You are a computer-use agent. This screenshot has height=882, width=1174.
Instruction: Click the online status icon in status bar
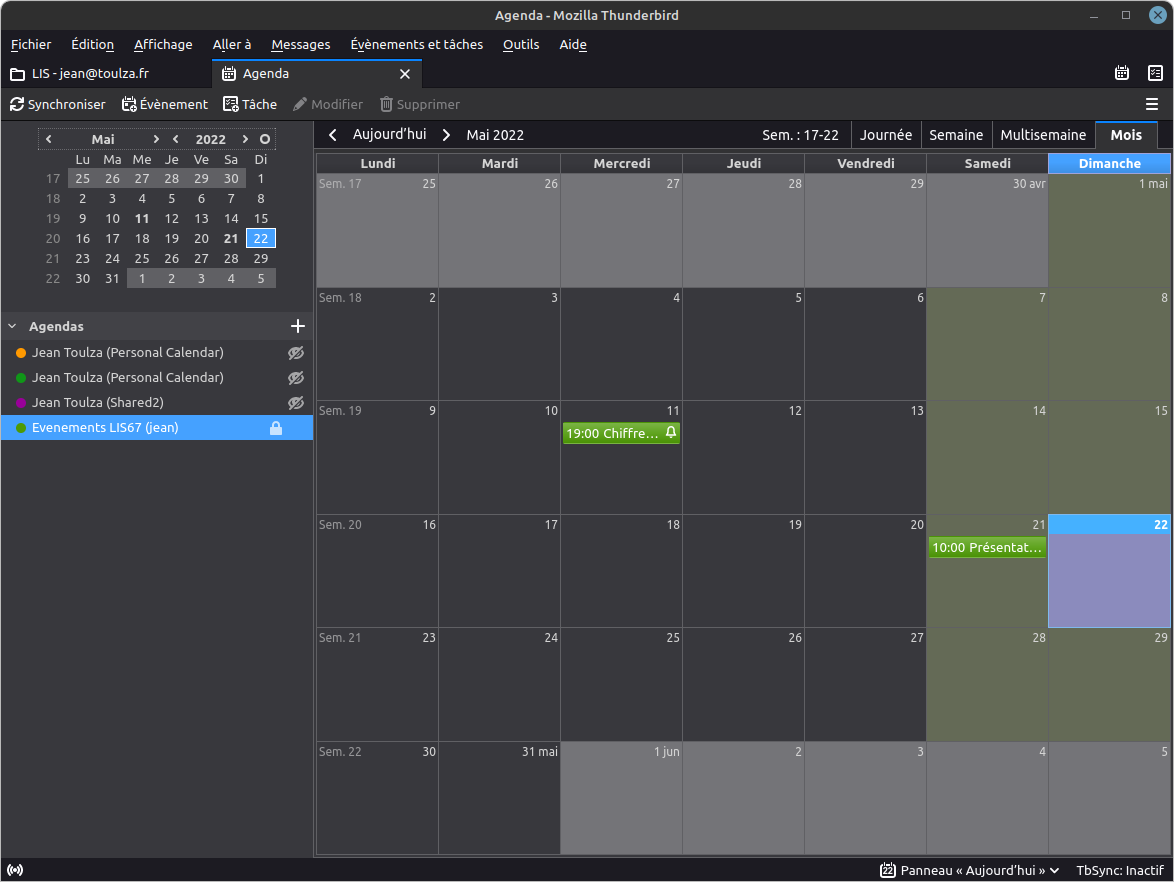pos(15,870)
